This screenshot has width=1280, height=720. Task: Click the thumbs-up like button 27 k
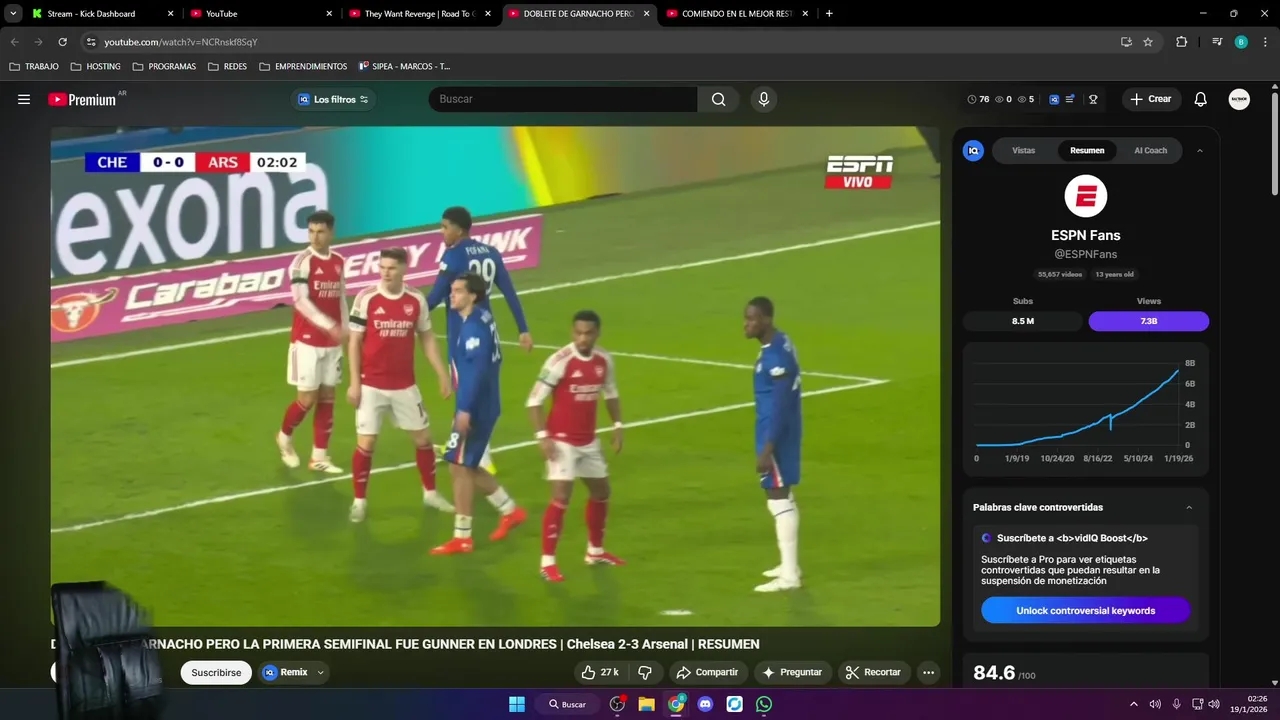(x=601, y=672)
